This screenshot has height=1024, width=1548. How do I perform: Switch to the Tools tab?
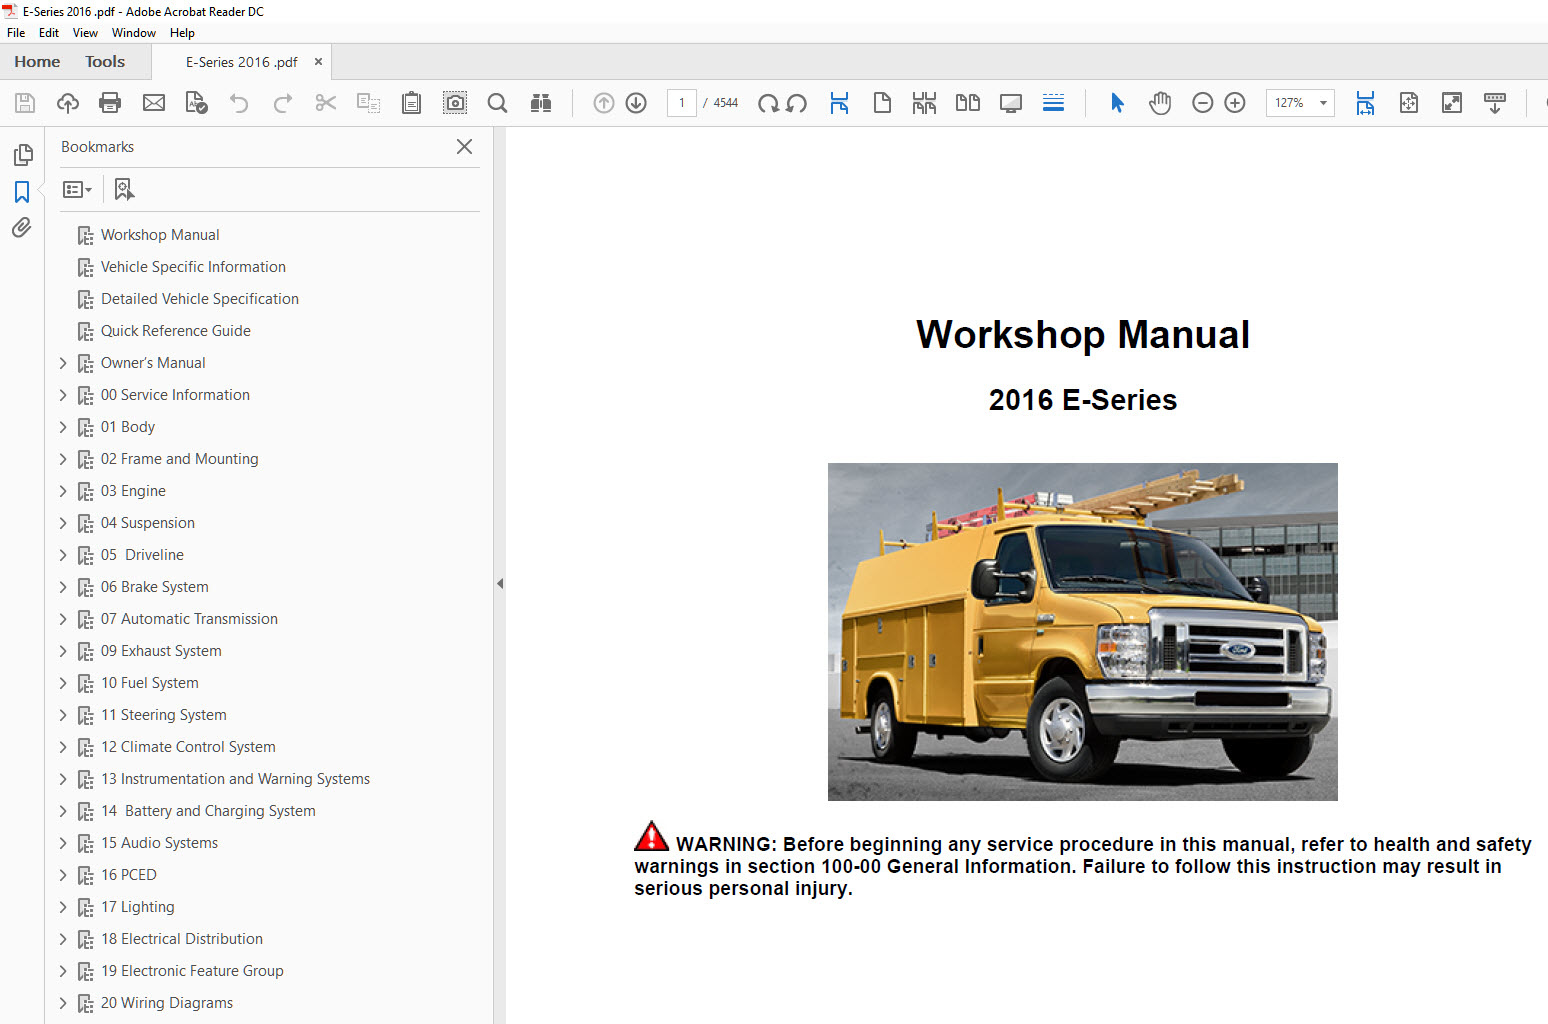(x=105, y=62)
